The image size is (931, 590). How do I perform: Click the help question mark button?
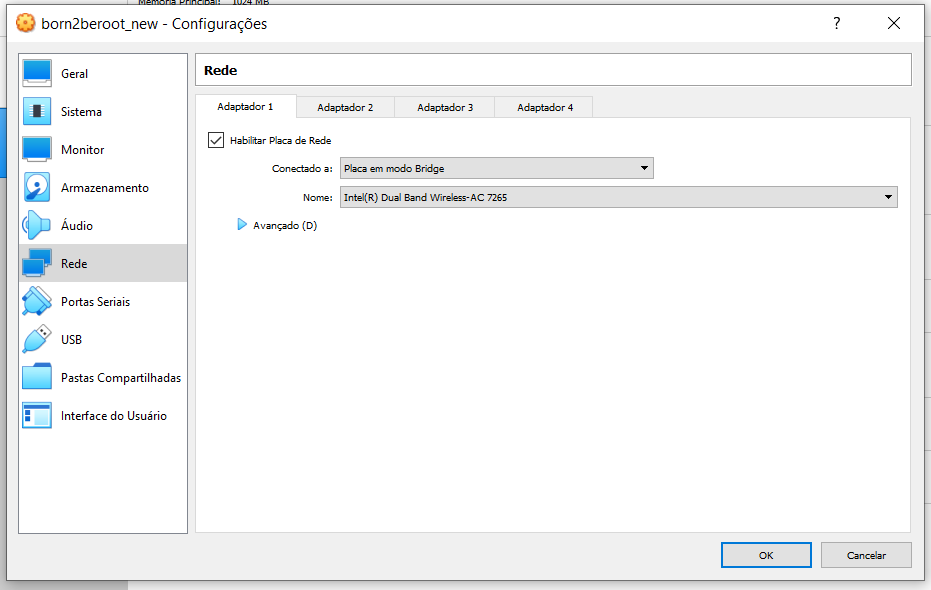[x=837, y=23]
